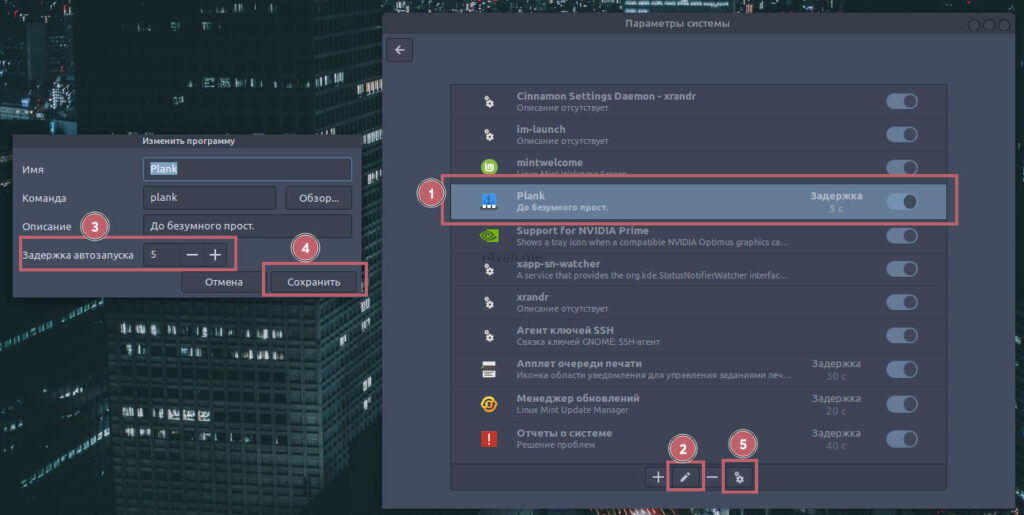Click the NVIDIA Prime green icon
The image size is (1024, 515).
pyautogui.click(x=489, y=237)
